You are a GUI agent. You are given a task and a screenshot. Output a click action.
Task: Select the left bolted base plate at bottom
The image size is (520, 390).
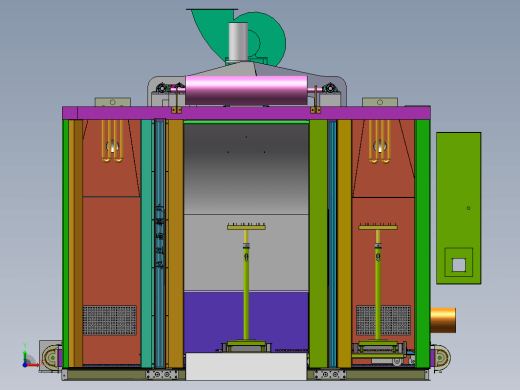[x=162, y=375]
